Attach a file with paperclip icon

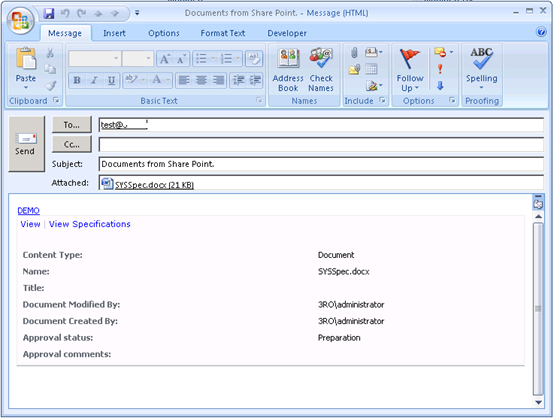coord(354,53)
